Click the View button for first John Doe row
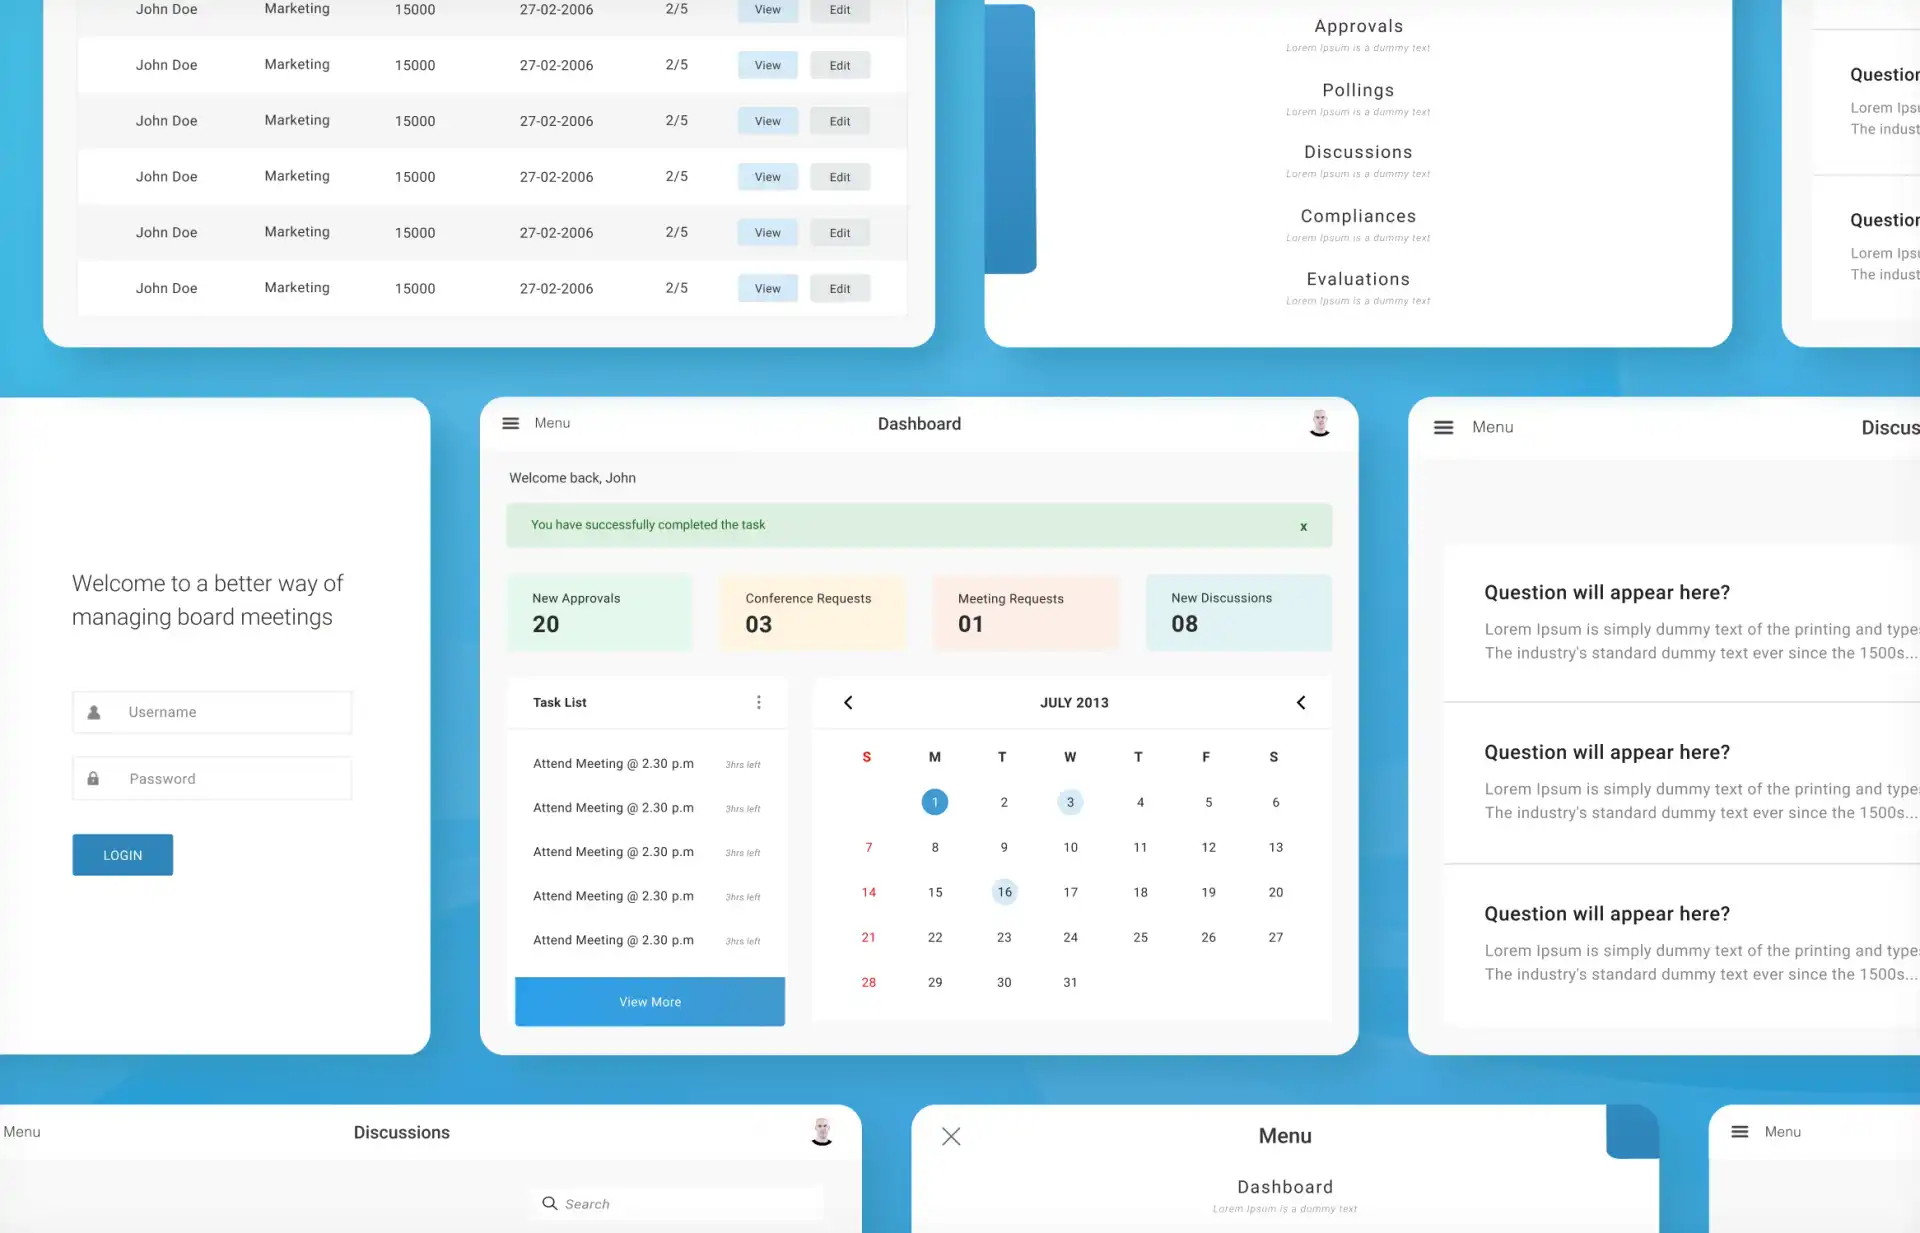 pyautogui.click(x=767, y=10)
